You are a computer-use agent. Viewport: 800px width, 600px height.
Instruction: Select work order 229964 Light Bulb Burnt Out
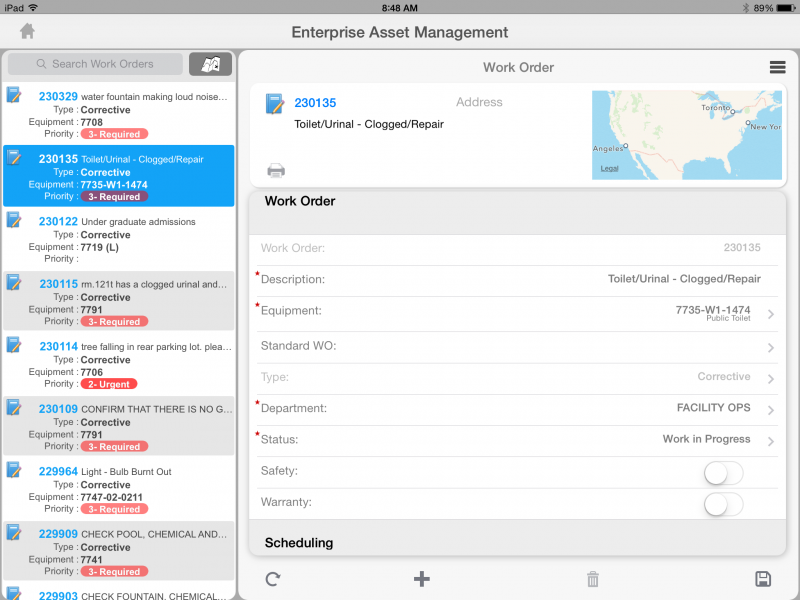(x=118, y=489)
